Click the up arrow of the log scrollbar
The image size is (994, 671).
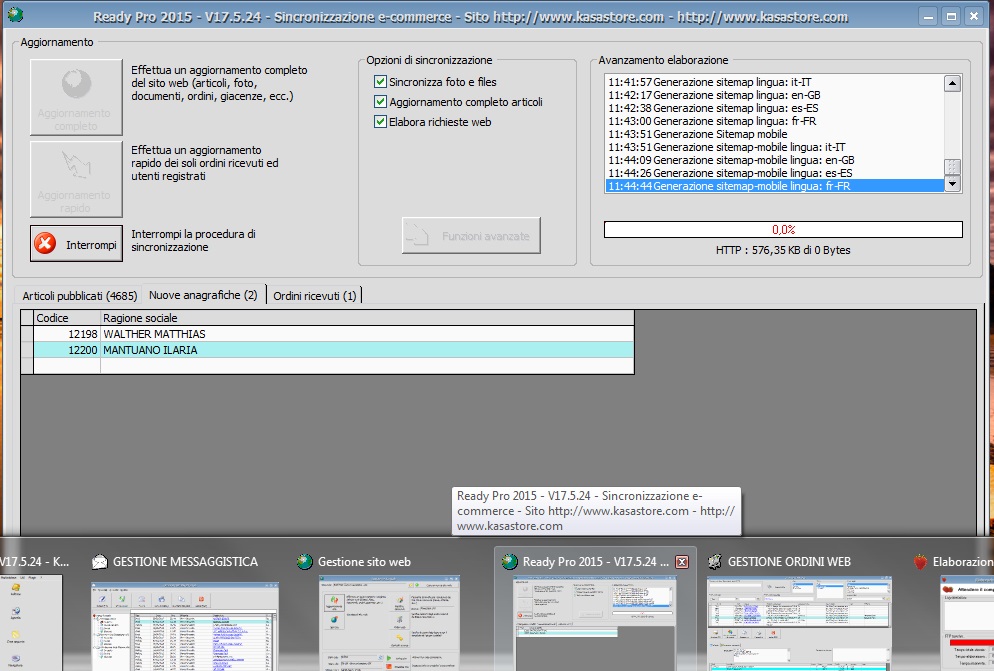pos(952,83)
